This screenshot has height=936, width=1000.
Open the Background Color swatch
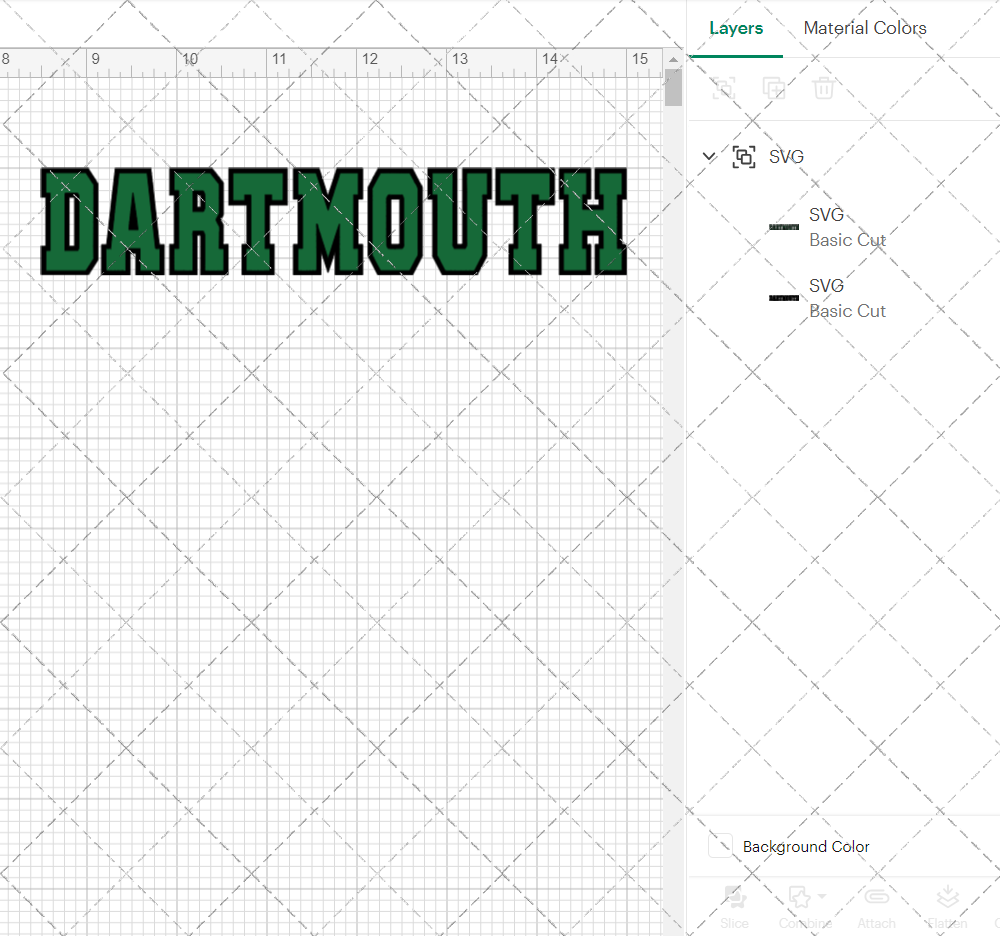[x=721, y=846]
